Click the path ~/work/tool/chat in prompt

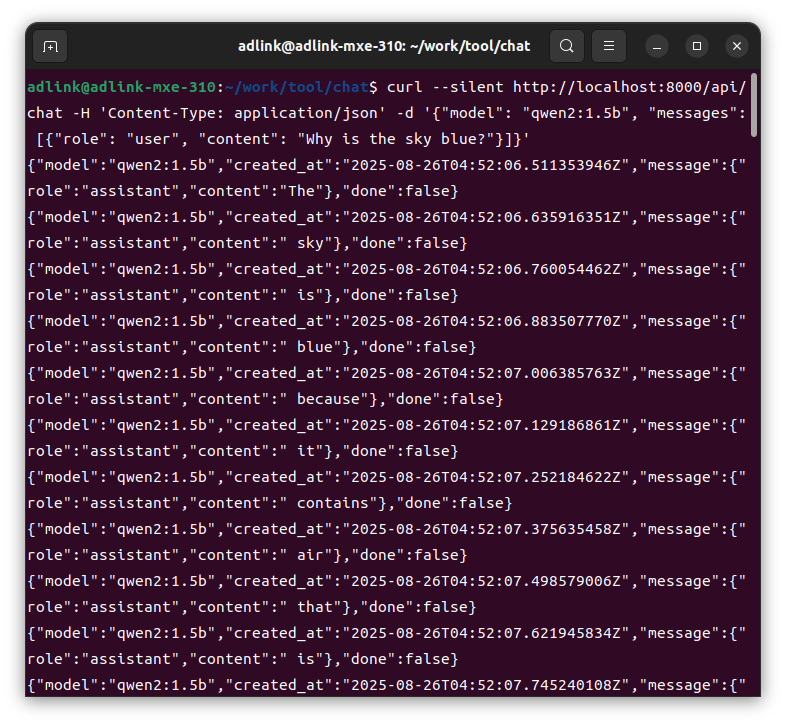click(297, 87)
